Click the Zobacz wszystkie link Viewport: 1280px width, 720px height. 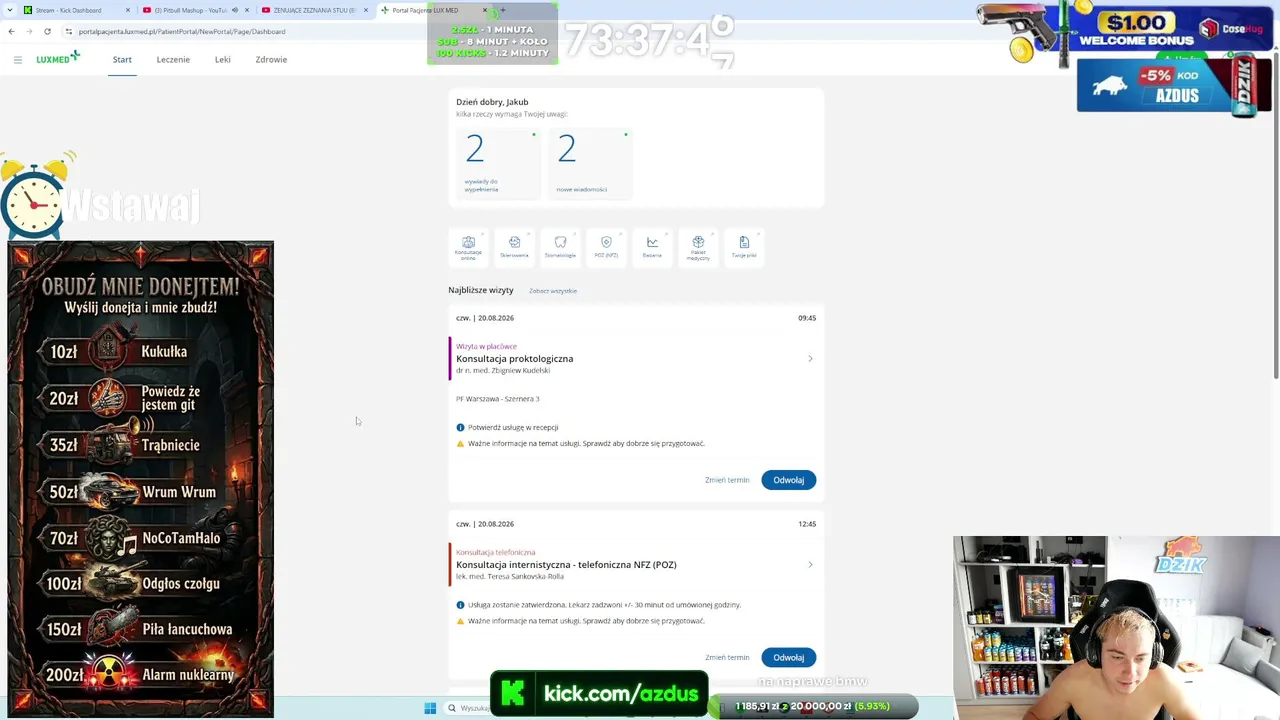point(553,291)
